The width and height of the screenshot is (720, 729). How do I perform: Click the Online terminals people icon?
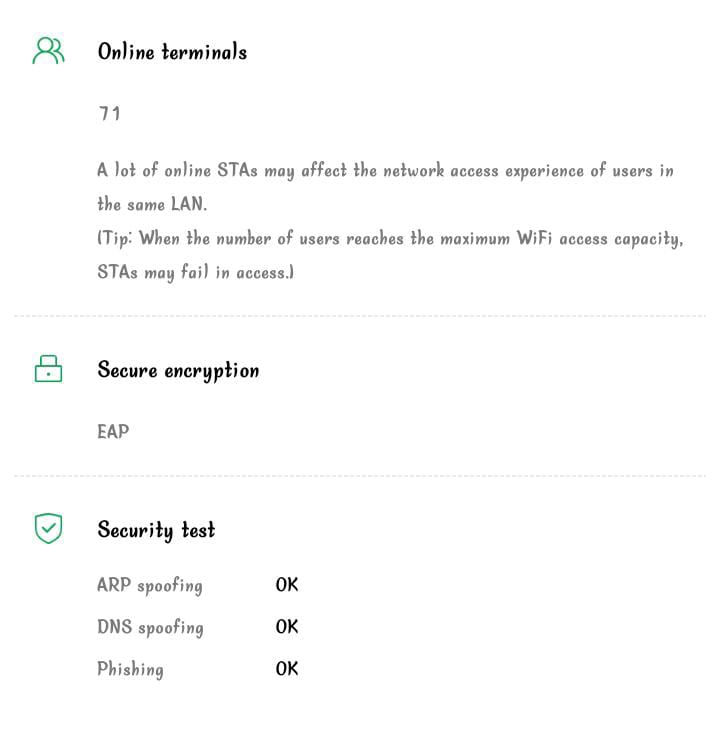pyautogui.click(x=48, y=51)
